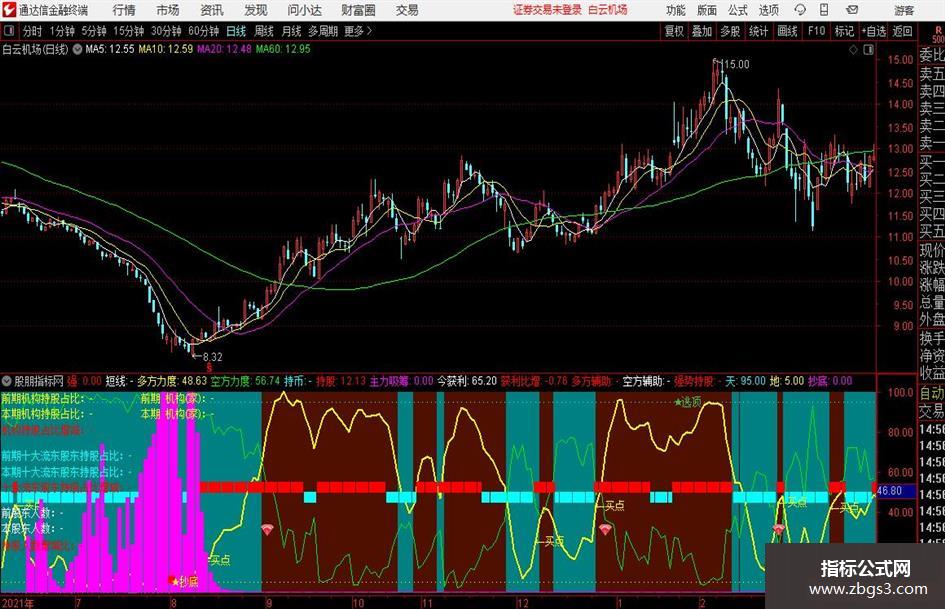Add stock via +自选 button
945x609 pixels.
coord(873,31)
